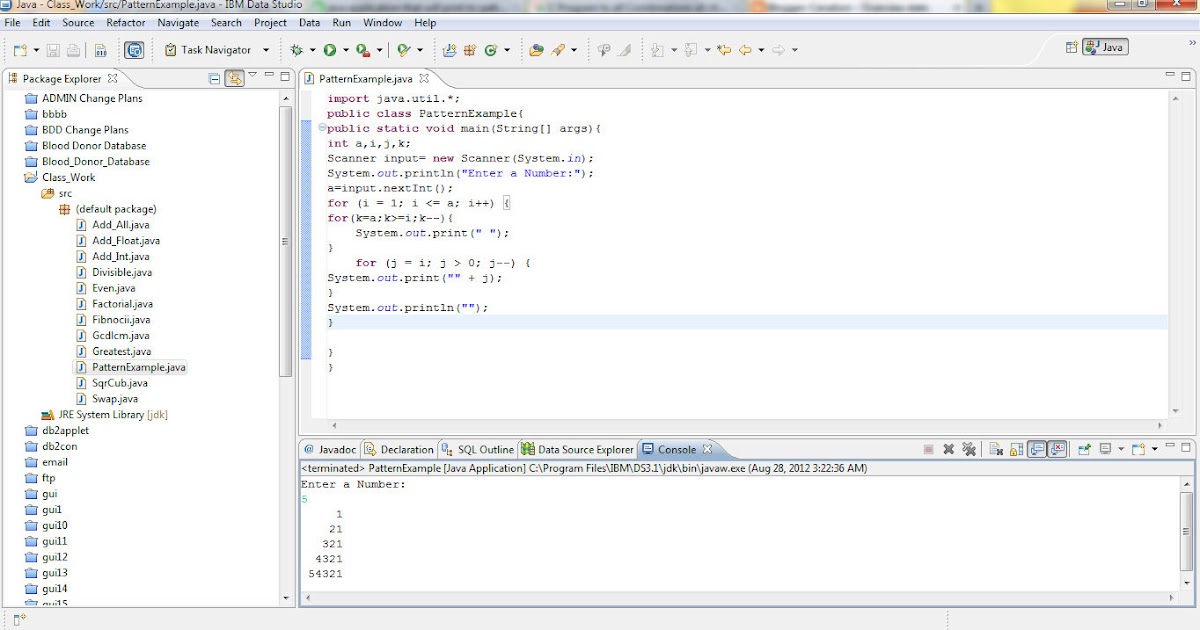Open Search using the flashlight icon

click(556, 49)
